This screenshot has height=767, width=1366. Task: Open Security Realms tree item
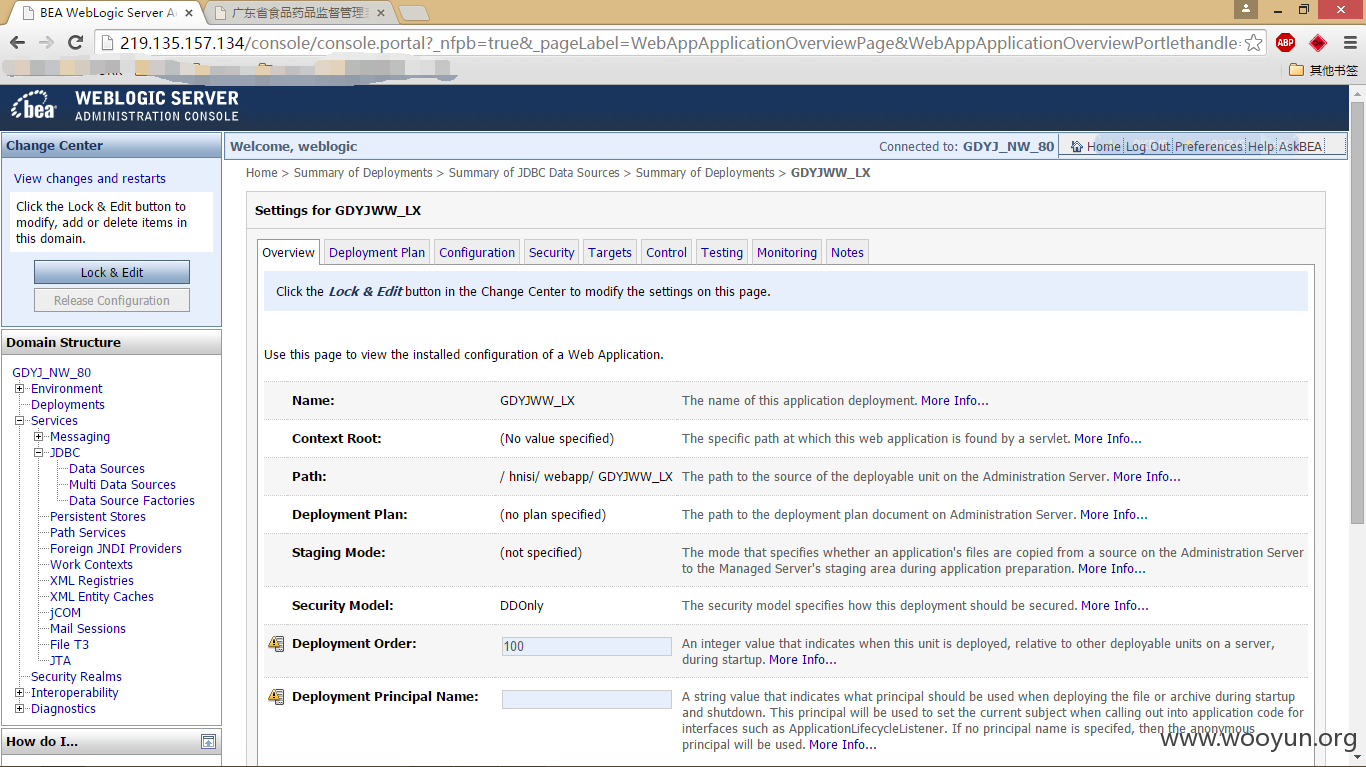coord(76,677)
